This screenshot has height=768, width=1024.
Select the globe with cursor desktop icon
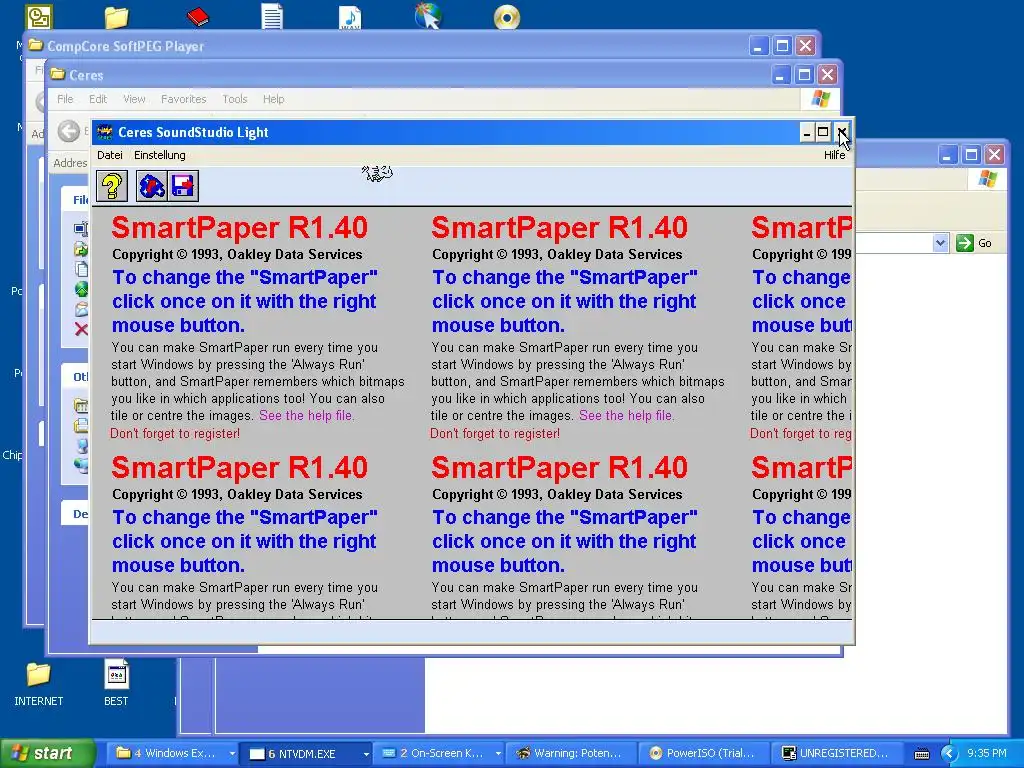pos(428,16)
